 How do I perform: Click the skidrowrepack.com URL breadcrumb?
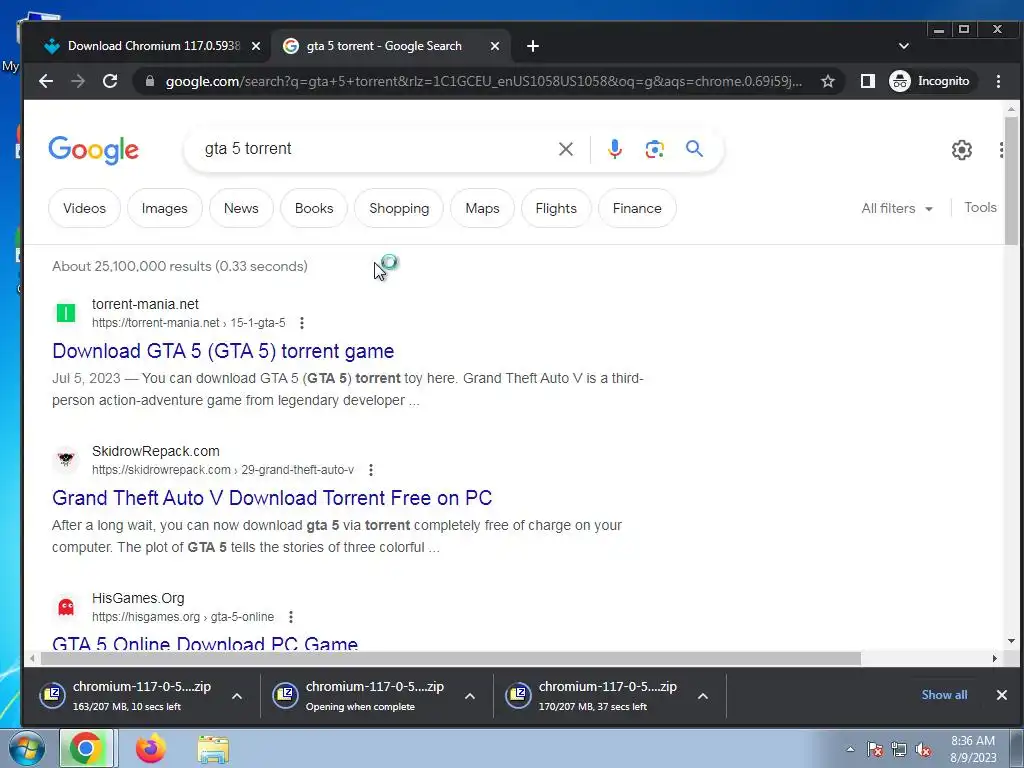[x=223, y=470]
